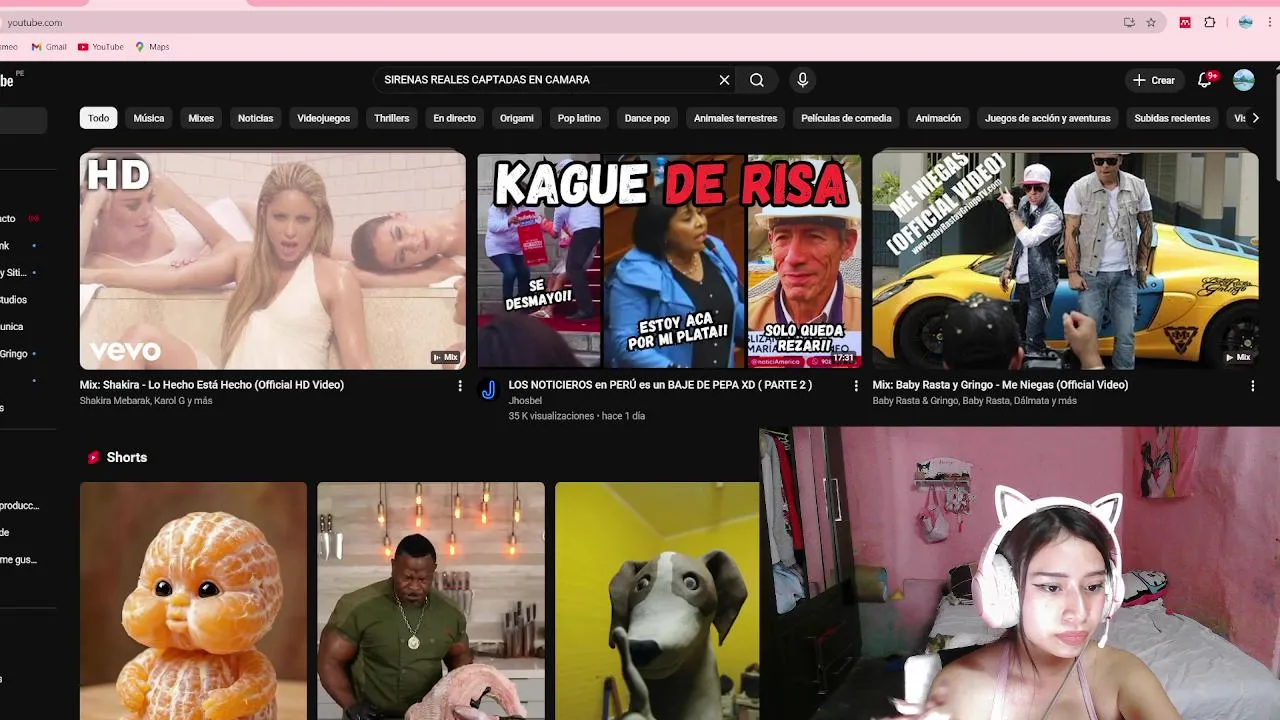The image size is (1280, 720).
Task: Select the Animales terrestres filter chip
Action: [735, 118]
